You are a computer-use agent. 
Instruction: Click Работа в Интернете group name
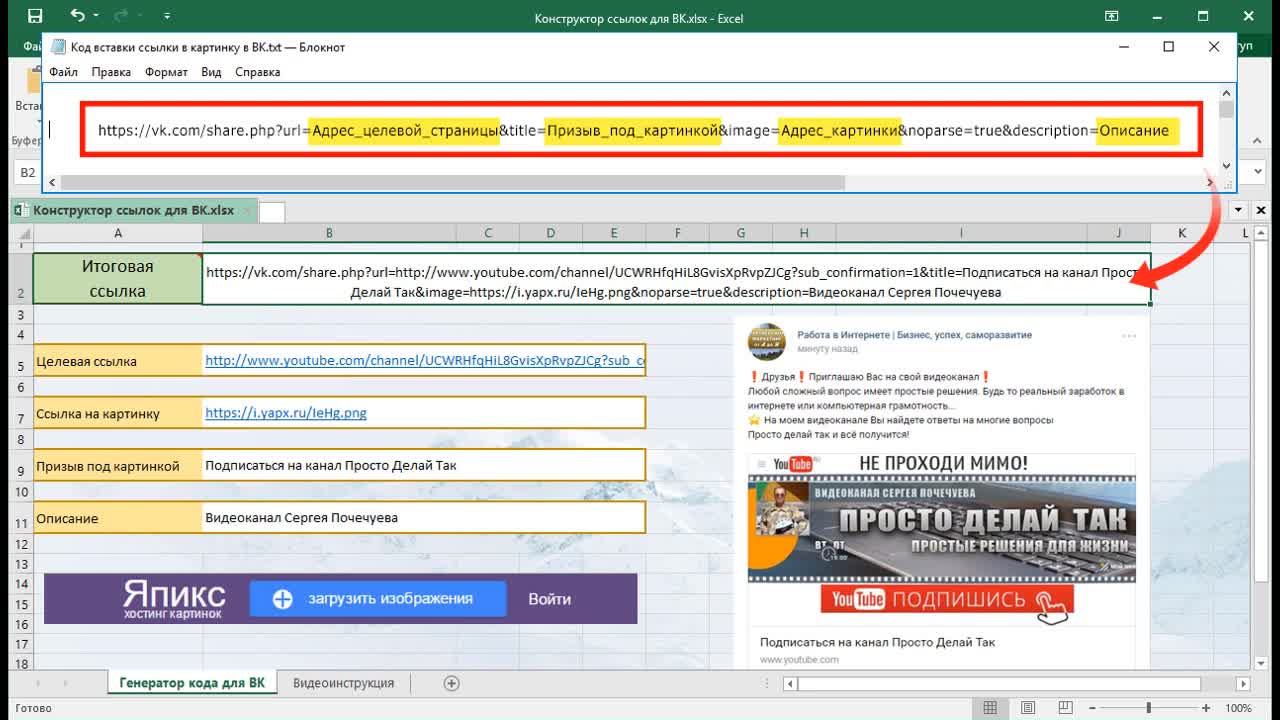click(x=914, y=335)
